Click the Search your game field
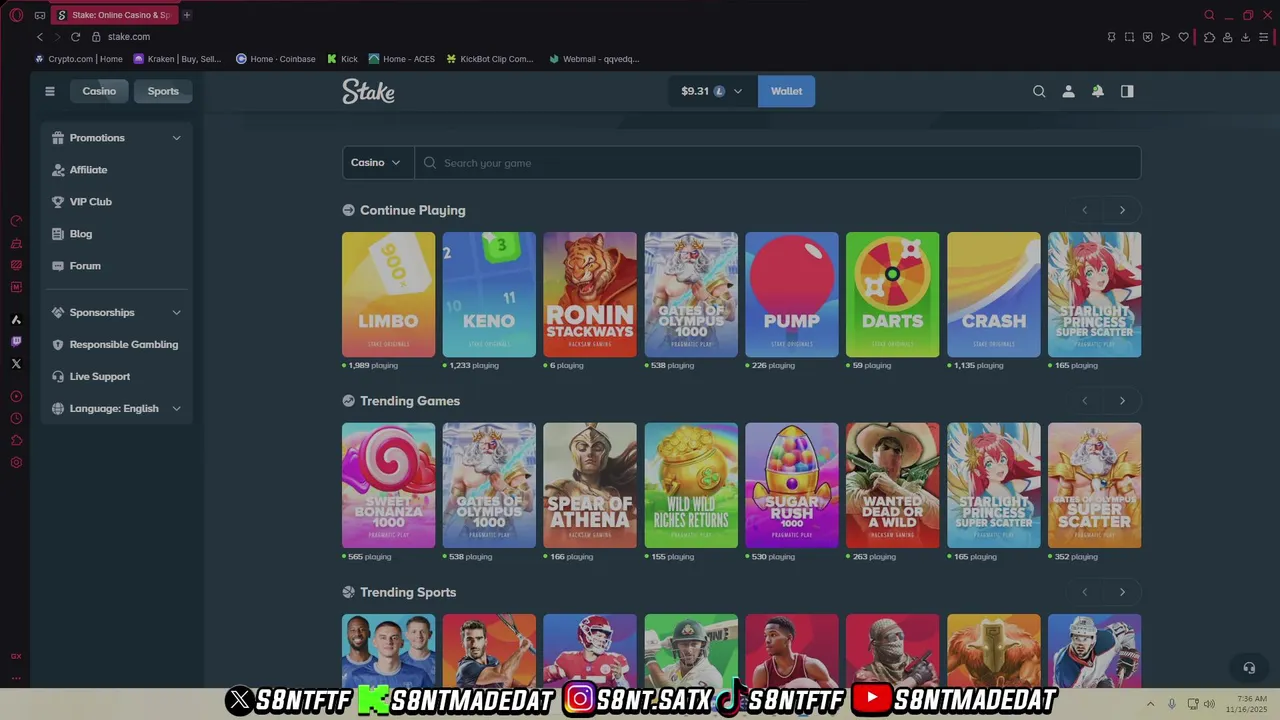 point(778,163)
